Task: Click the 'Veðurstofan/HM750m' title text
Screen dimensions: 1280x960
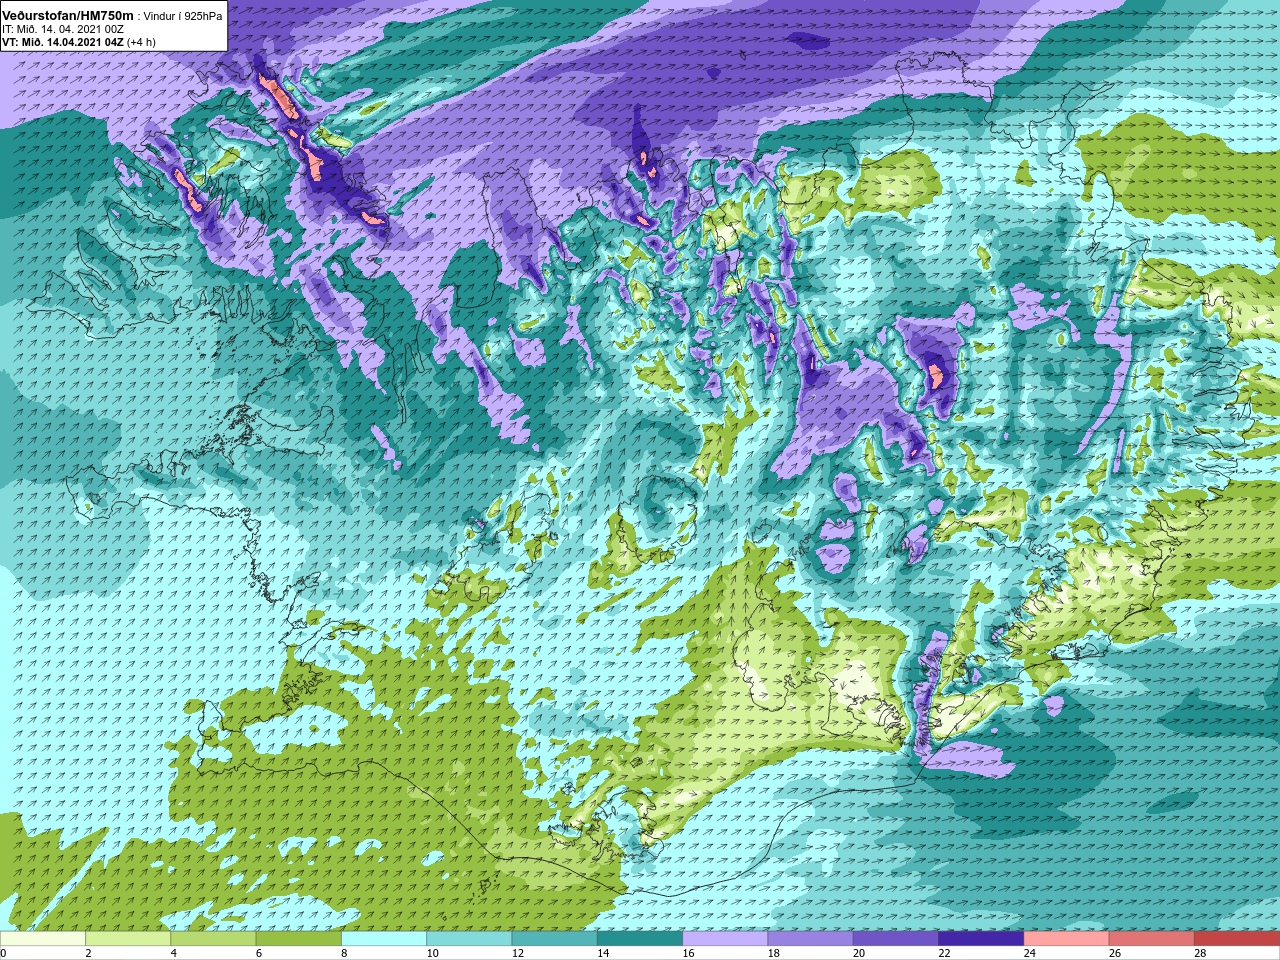Action: 68,15
